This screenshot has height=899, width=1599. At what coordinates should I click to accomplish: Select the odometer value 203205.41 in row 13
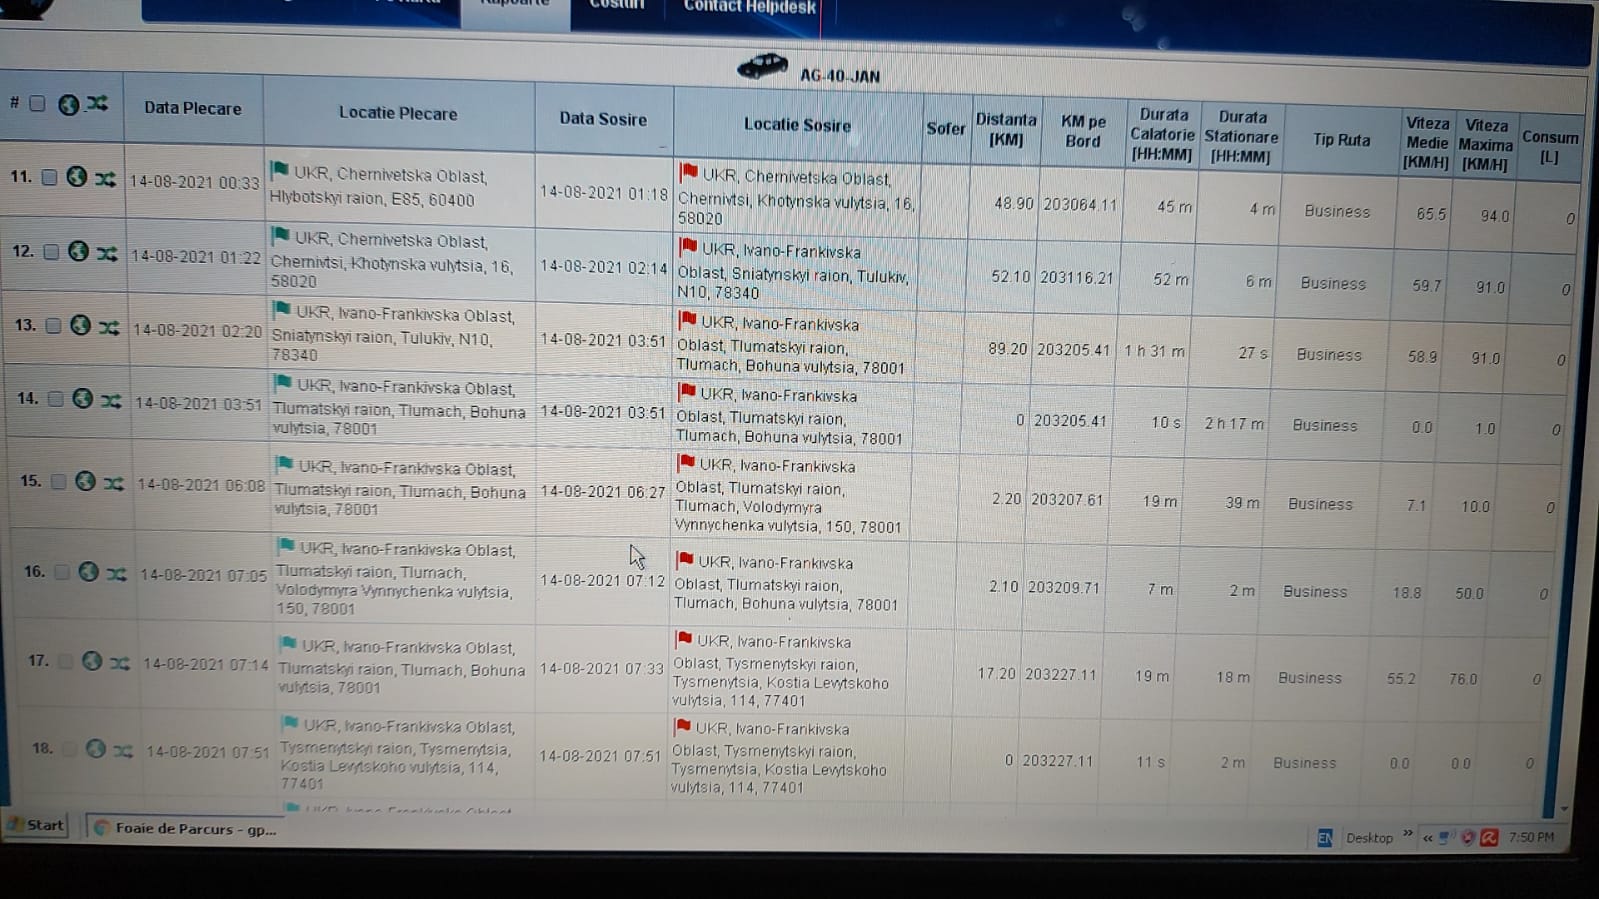click(1073, 351)
